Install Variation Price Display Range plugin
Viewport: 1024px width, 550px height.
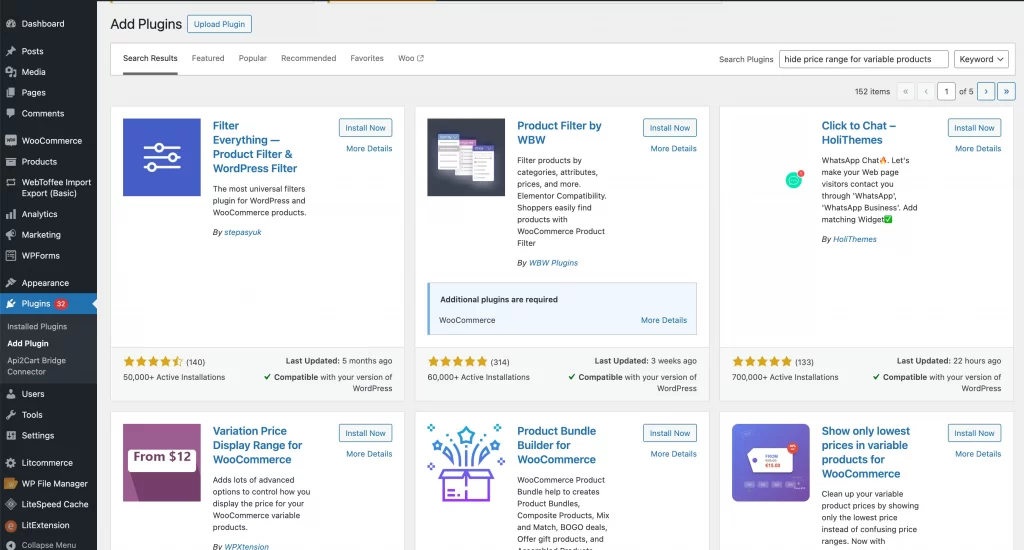[366, 433]
